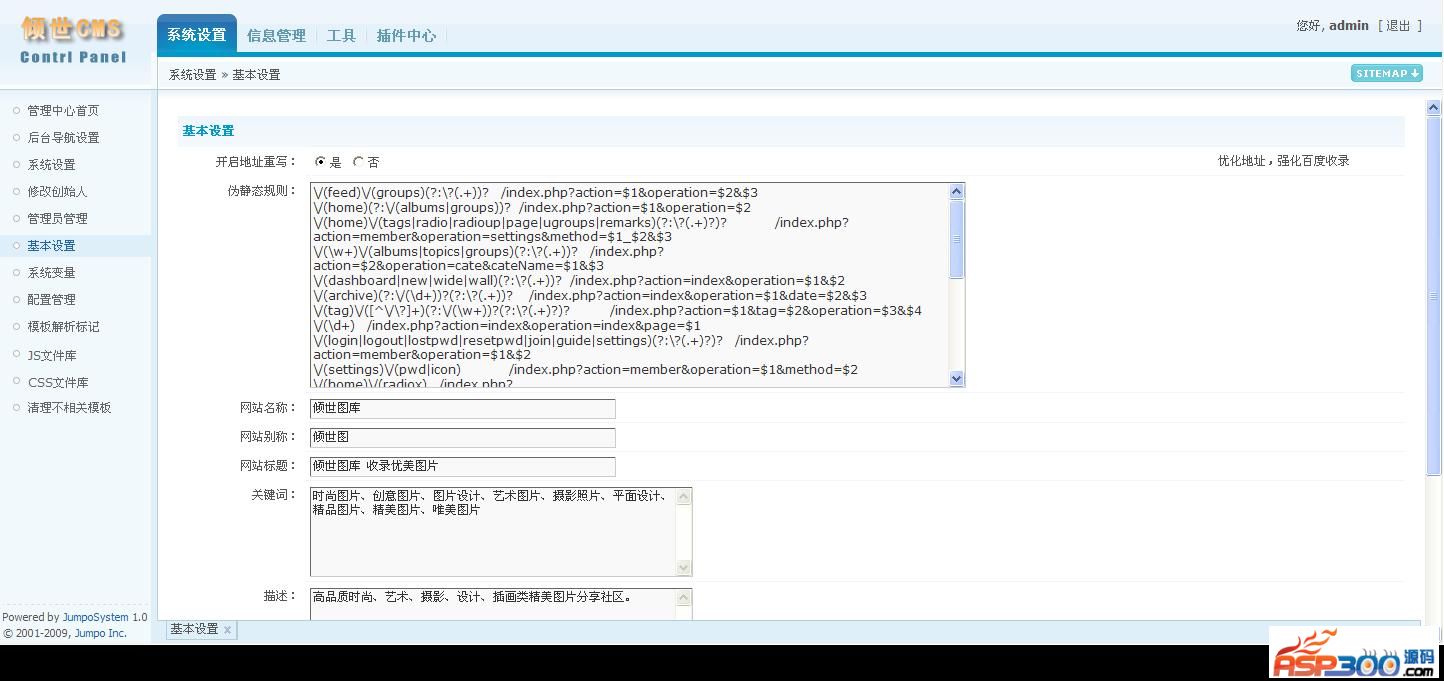Image resolution: width=1444 pixels, height=681 pixels.
Task: Click the admin username text
Action: coord(1348,26)
